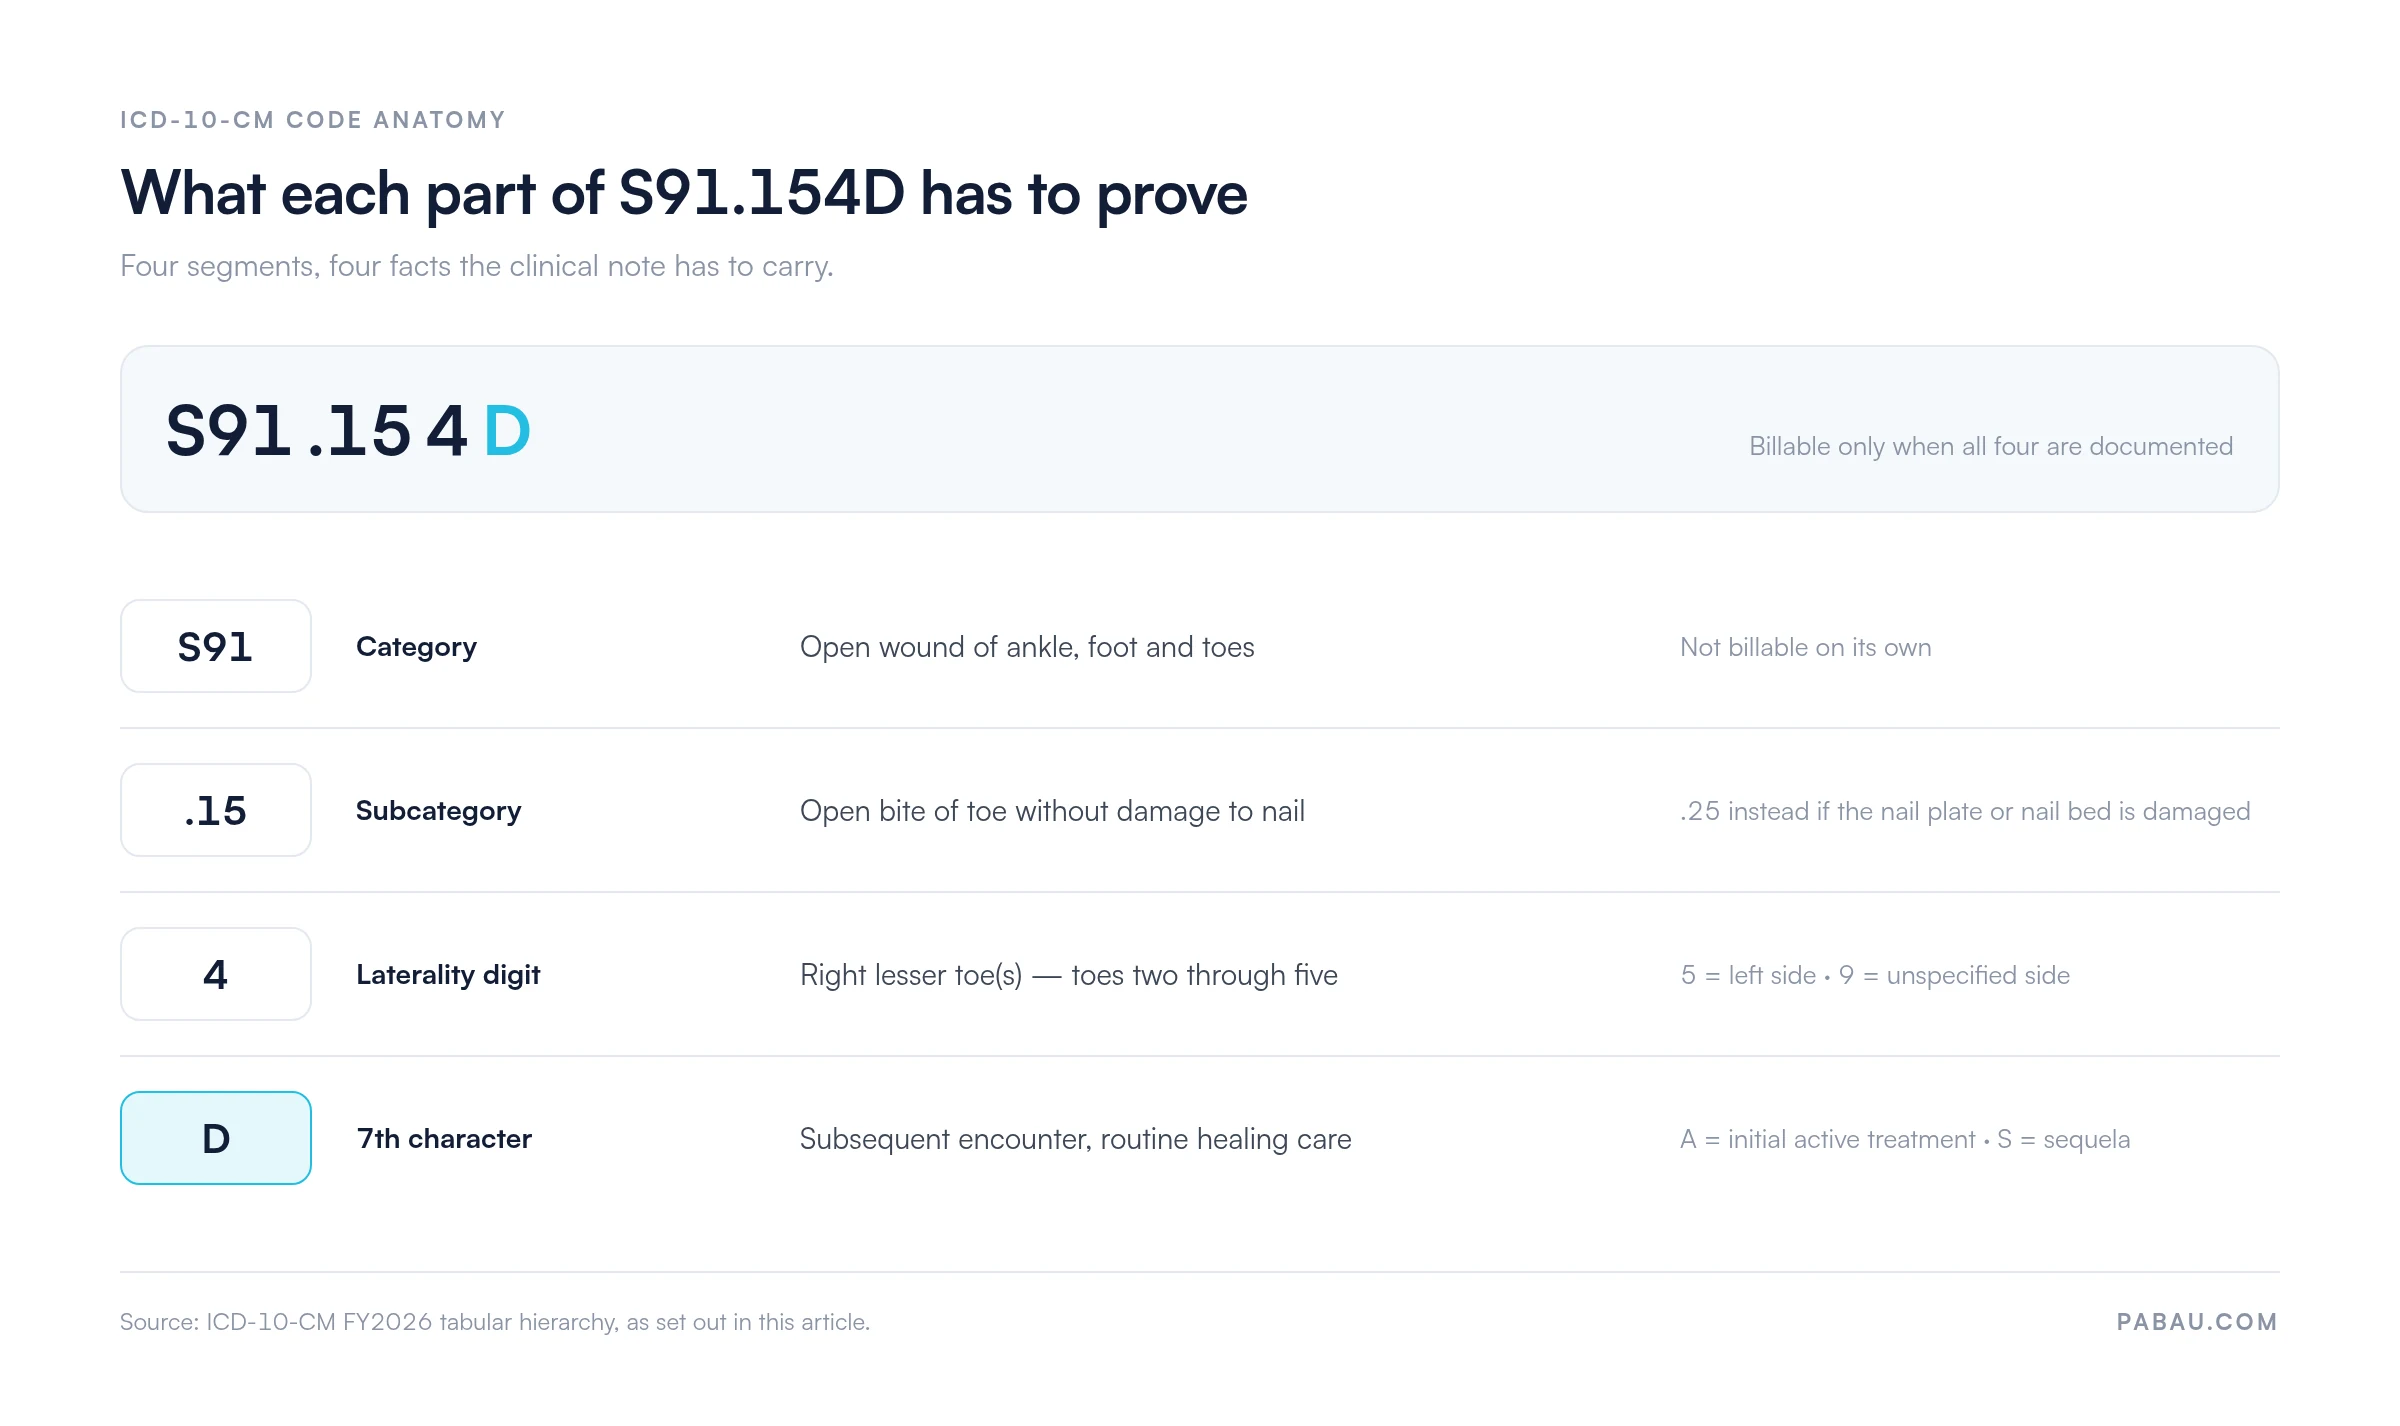The image size is (2400, 1426).
Task: Click the blue D in S91.154D banner
Action: click(x=507, y=431)
